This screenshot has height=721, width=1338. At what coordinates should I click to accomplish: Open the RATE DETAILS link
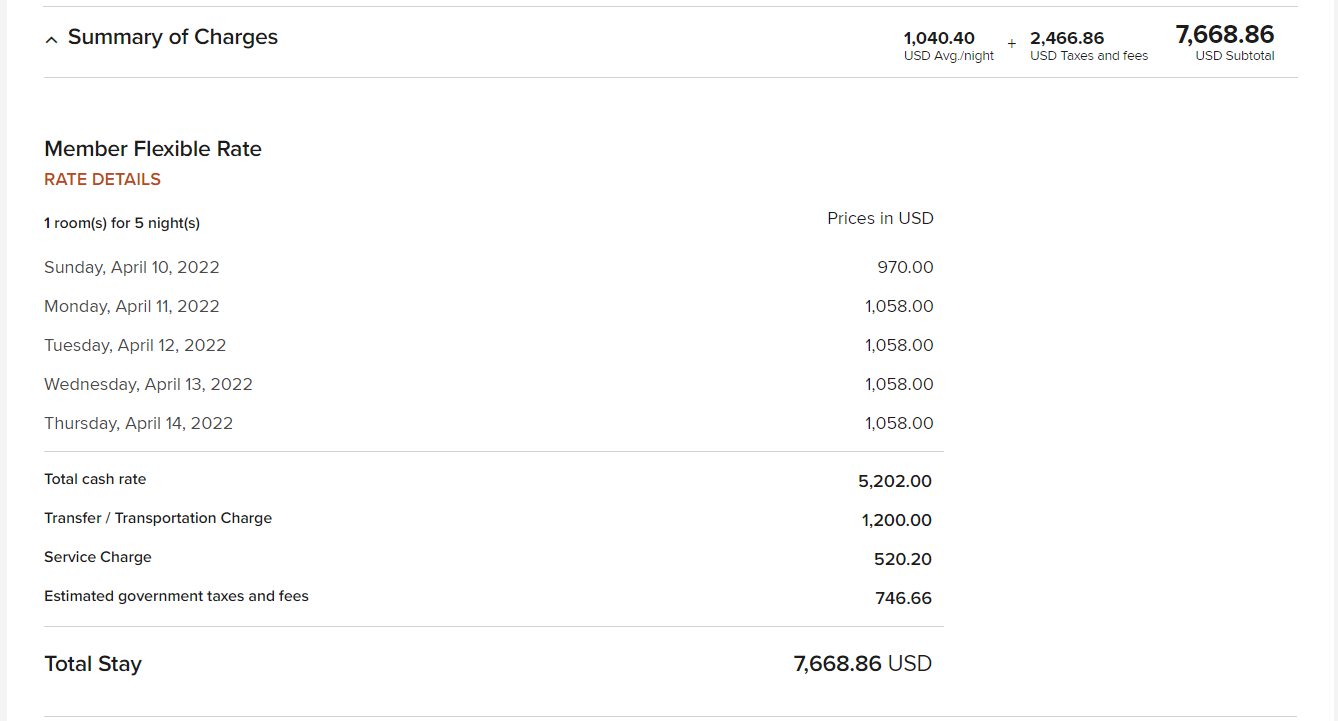(x=102, y=180)
